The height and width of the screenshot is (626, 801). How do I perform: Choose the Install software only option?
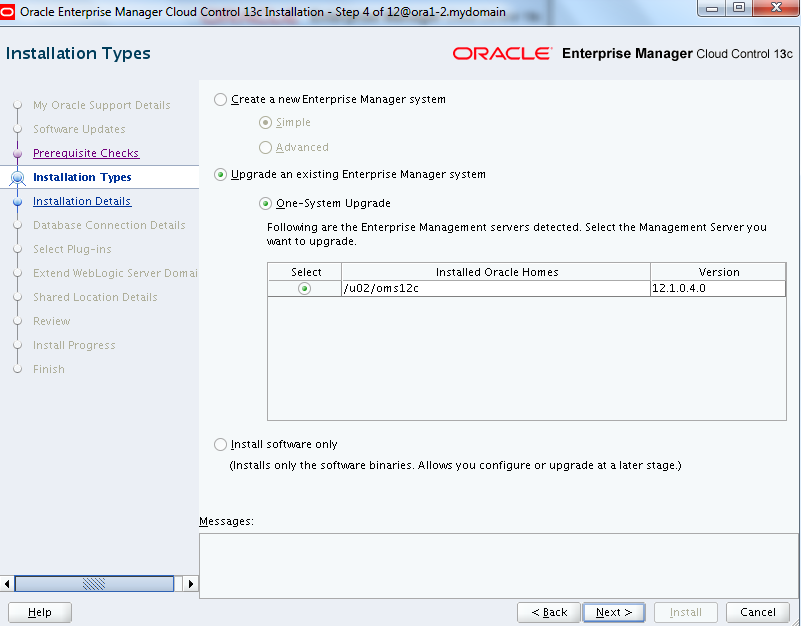[x=221, y=444]
